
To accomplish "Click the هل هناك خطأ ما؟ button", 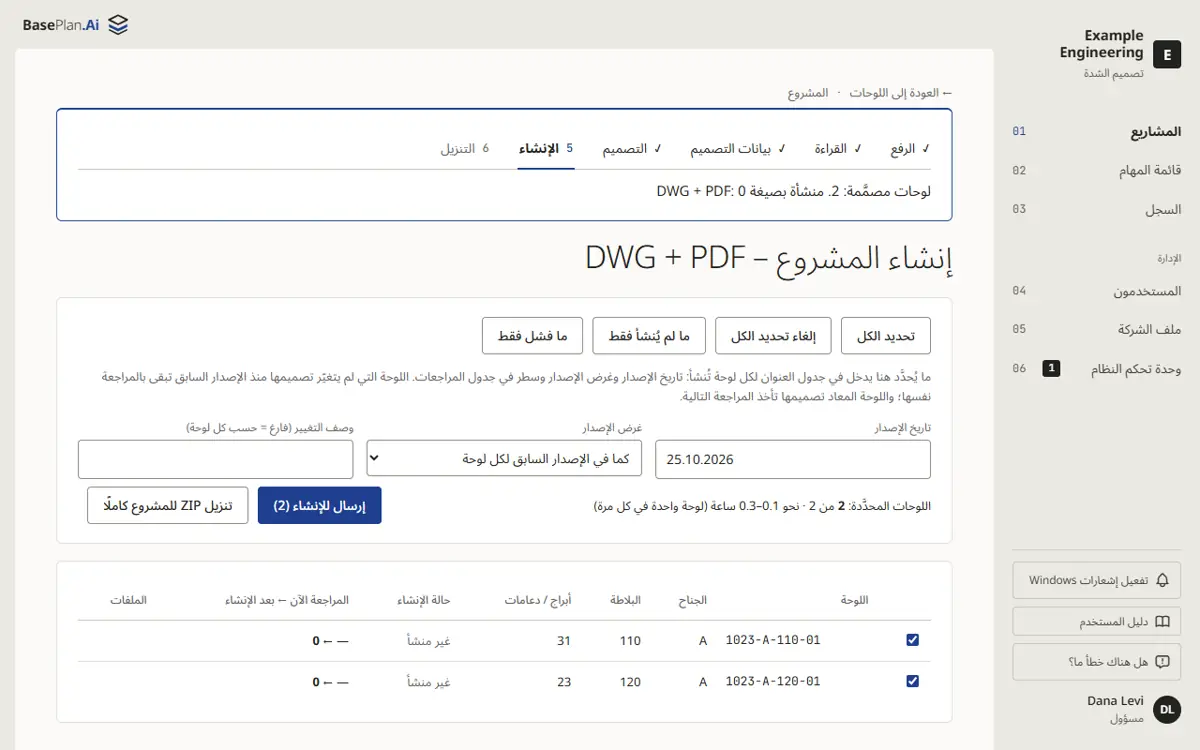I will (x=1097, y=662).
